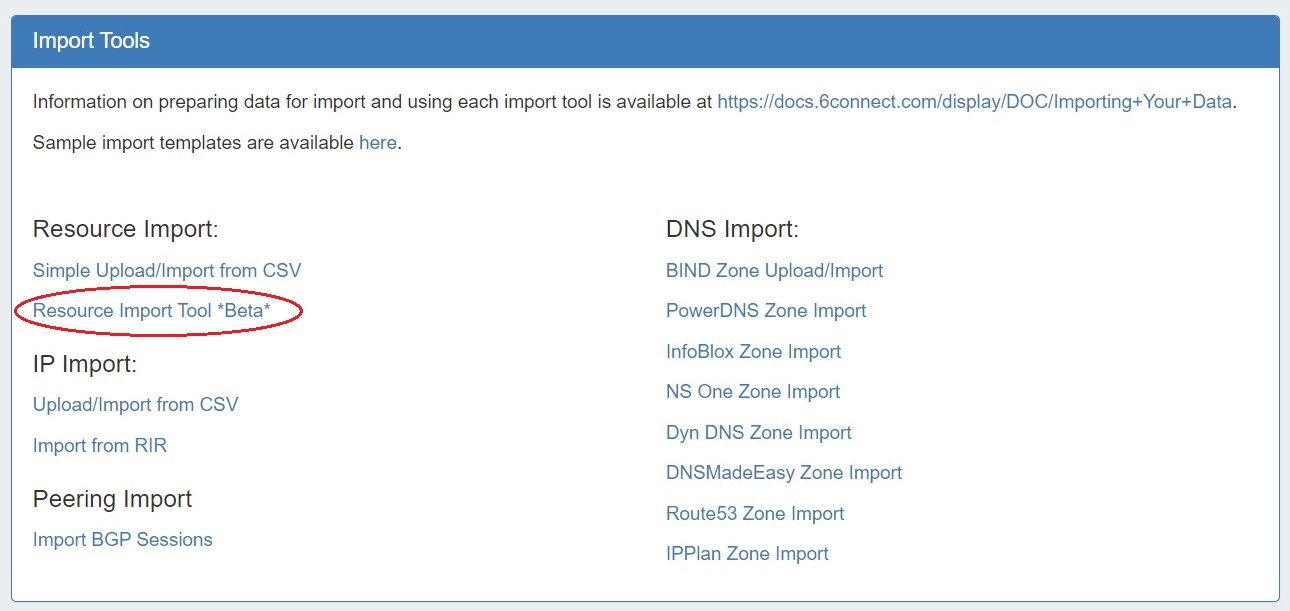Open InfoBlox Zone Import
This screenshot has height=611, width=1290.
[x=753, y=352]
